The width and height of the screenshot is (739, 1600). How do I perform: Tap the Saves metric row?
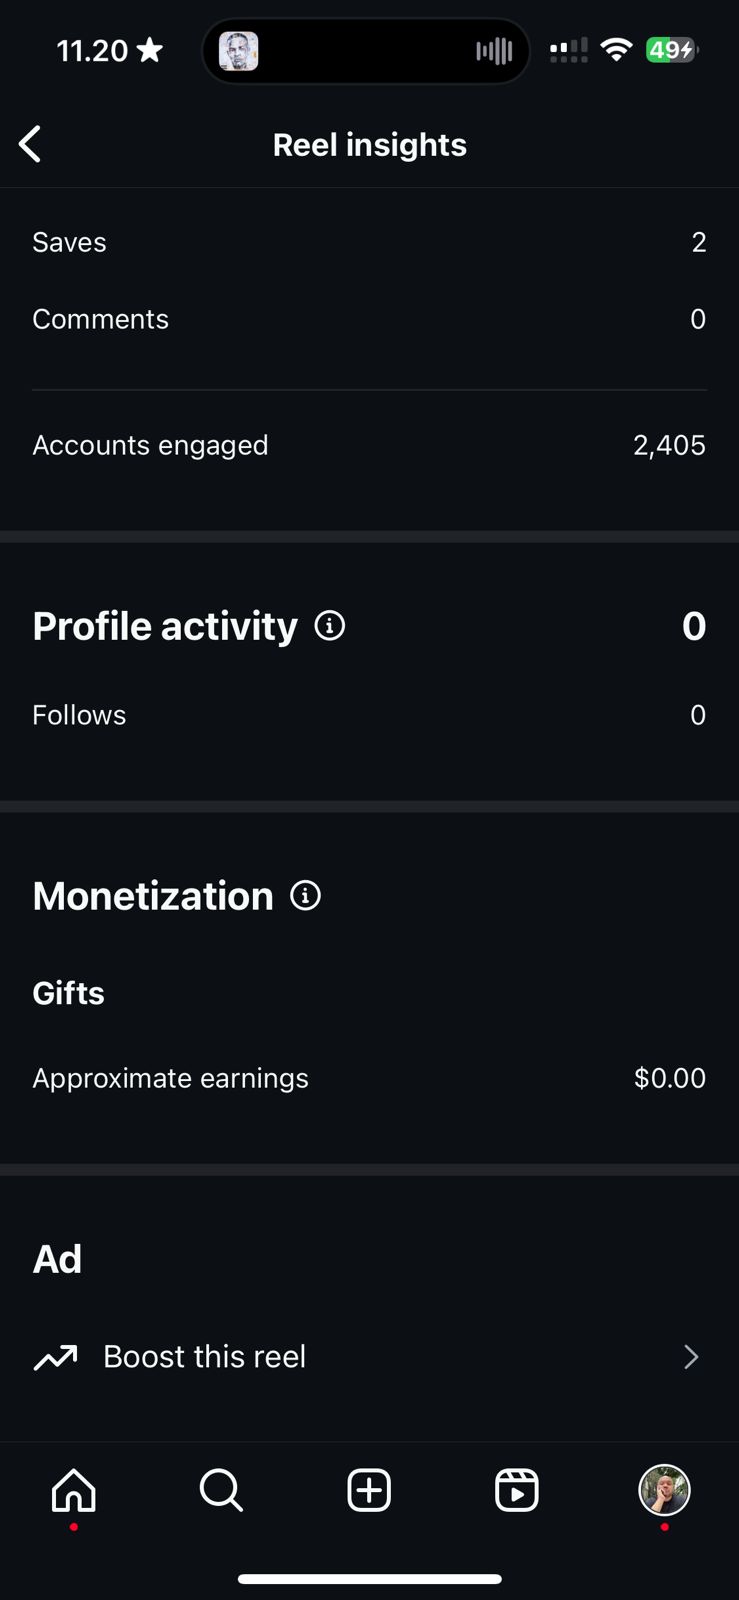[369, 242]
